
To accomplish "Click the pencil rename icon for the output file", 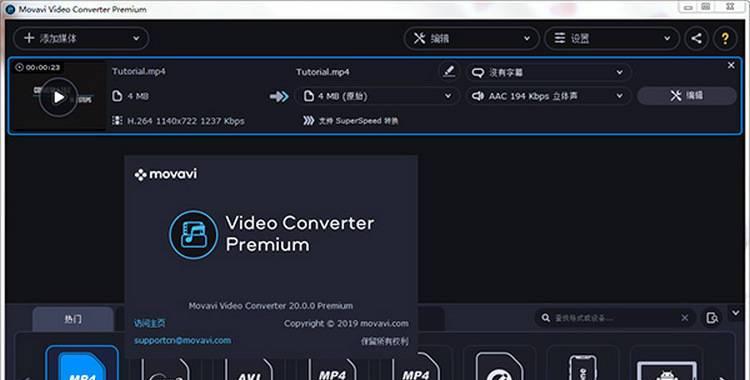I will (448, 72).
